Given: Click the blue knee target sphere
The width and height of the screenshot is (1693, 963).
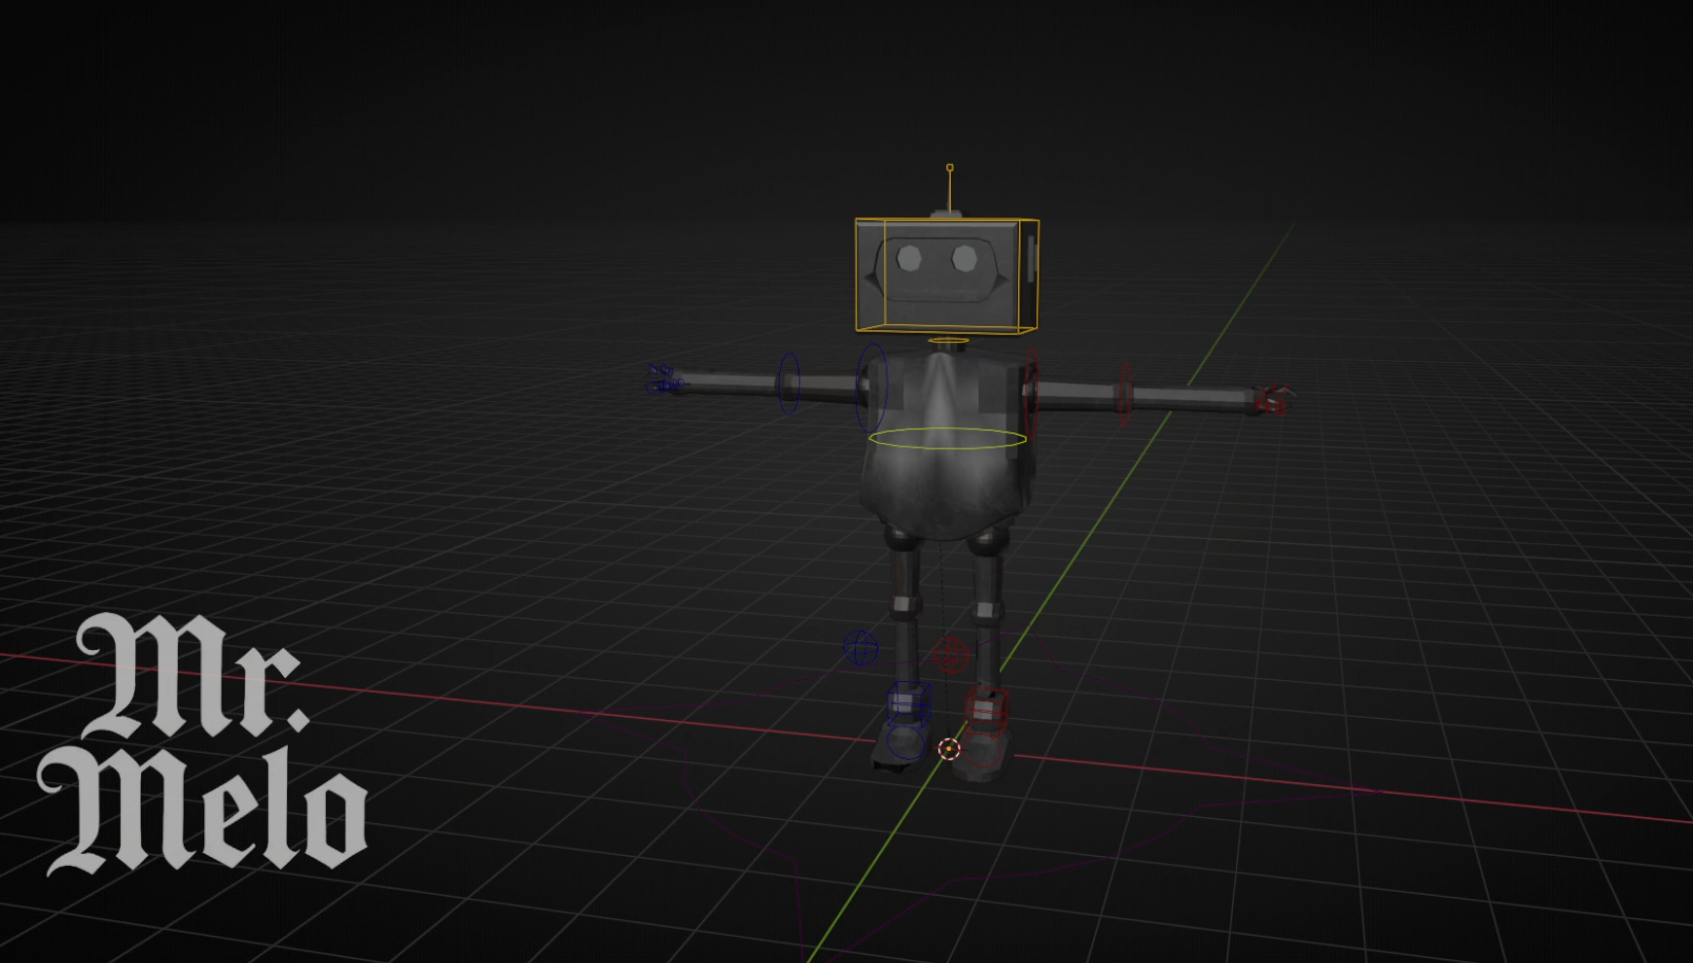Looking at the screenshot, I should pyautogui.click(x=861, y=648).
